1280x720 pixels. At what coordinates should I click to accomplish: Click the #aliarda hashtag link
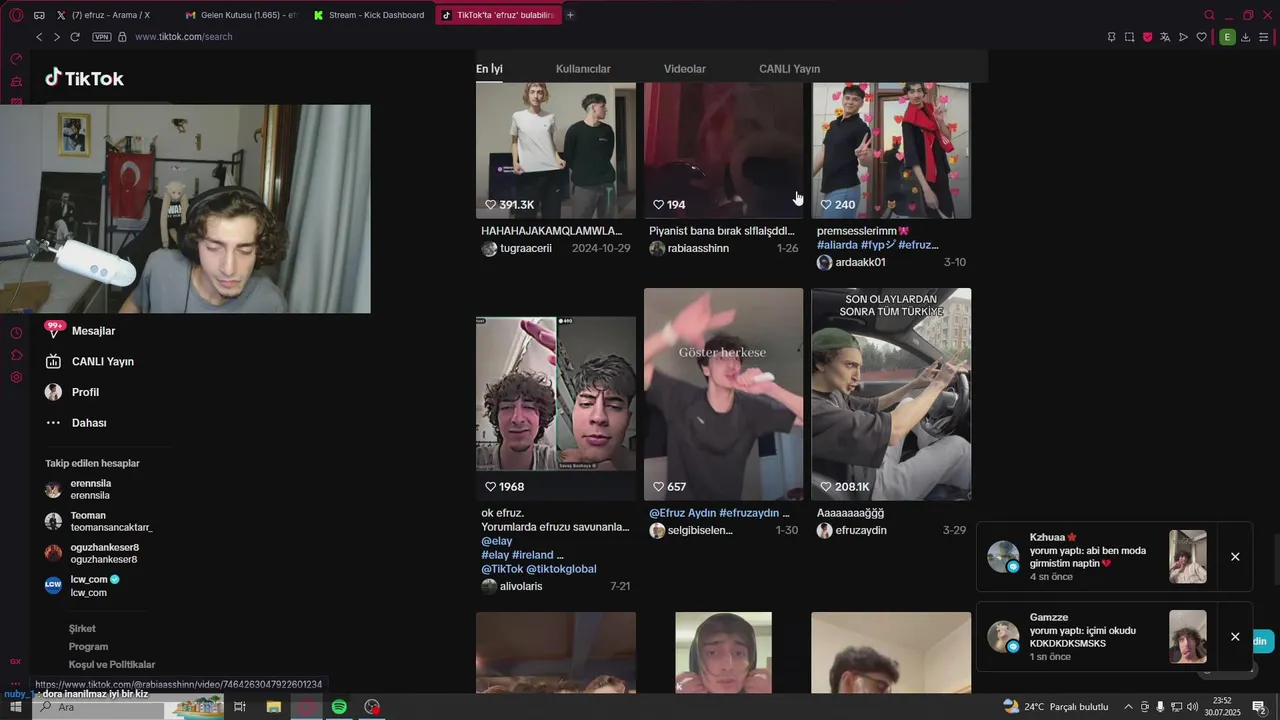click(x=837, y=245)
